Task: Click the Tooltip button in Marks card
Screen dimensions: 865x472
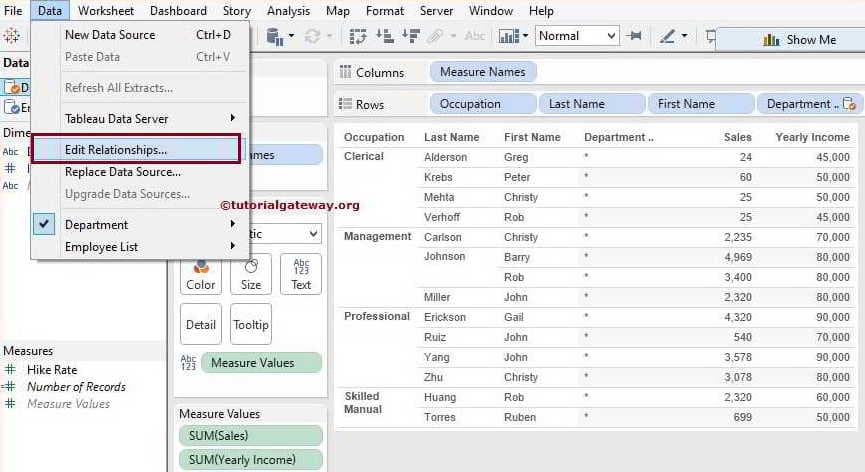Action: [x=251, y=324]
